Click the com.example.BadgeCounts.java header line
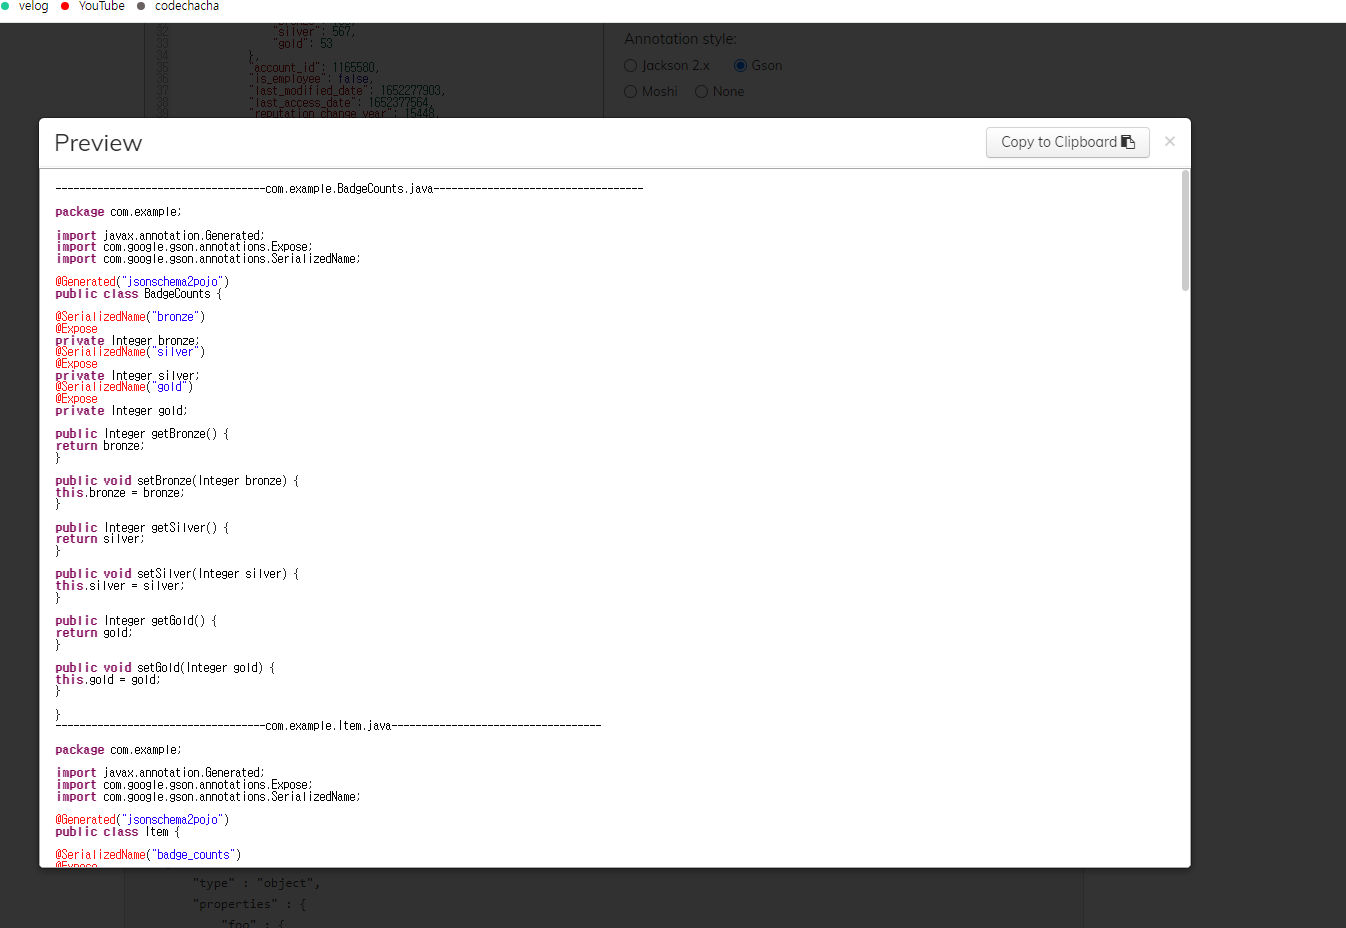 coord(349,188)
